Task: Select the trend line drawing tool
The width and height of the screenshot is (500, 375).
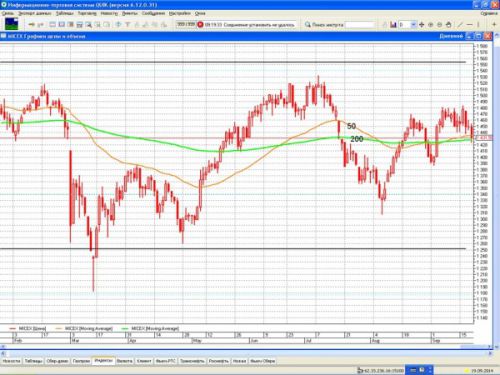Action: coord(460,25)
